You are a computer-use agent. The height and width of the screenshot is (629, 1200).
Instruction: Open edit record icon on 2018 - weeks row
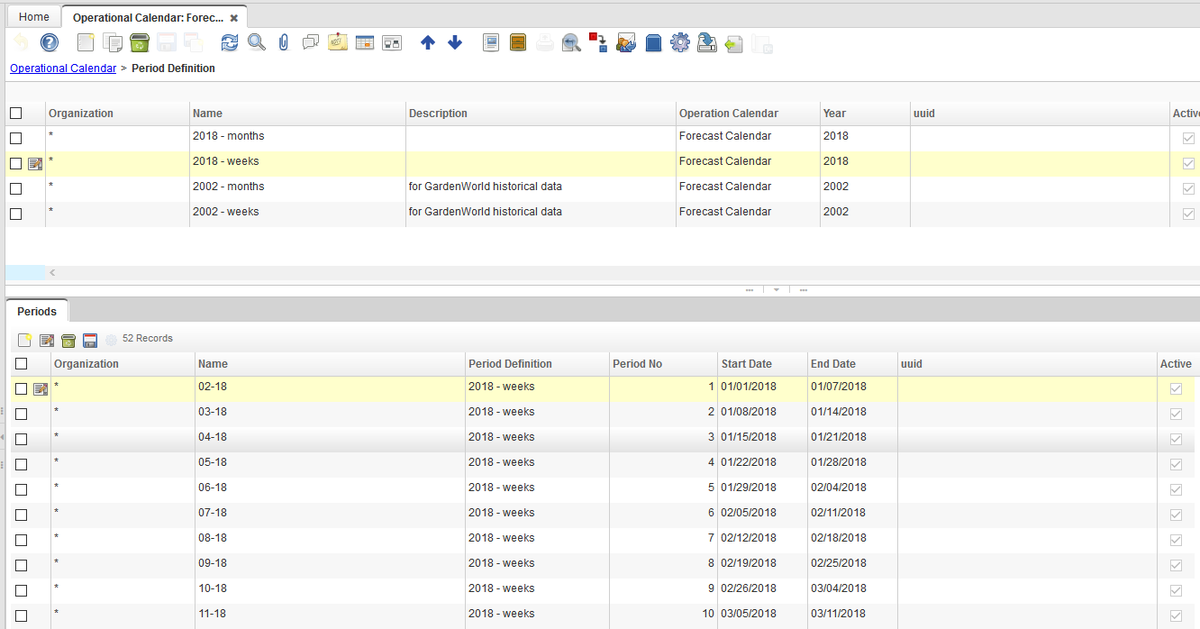coord(35,163)
